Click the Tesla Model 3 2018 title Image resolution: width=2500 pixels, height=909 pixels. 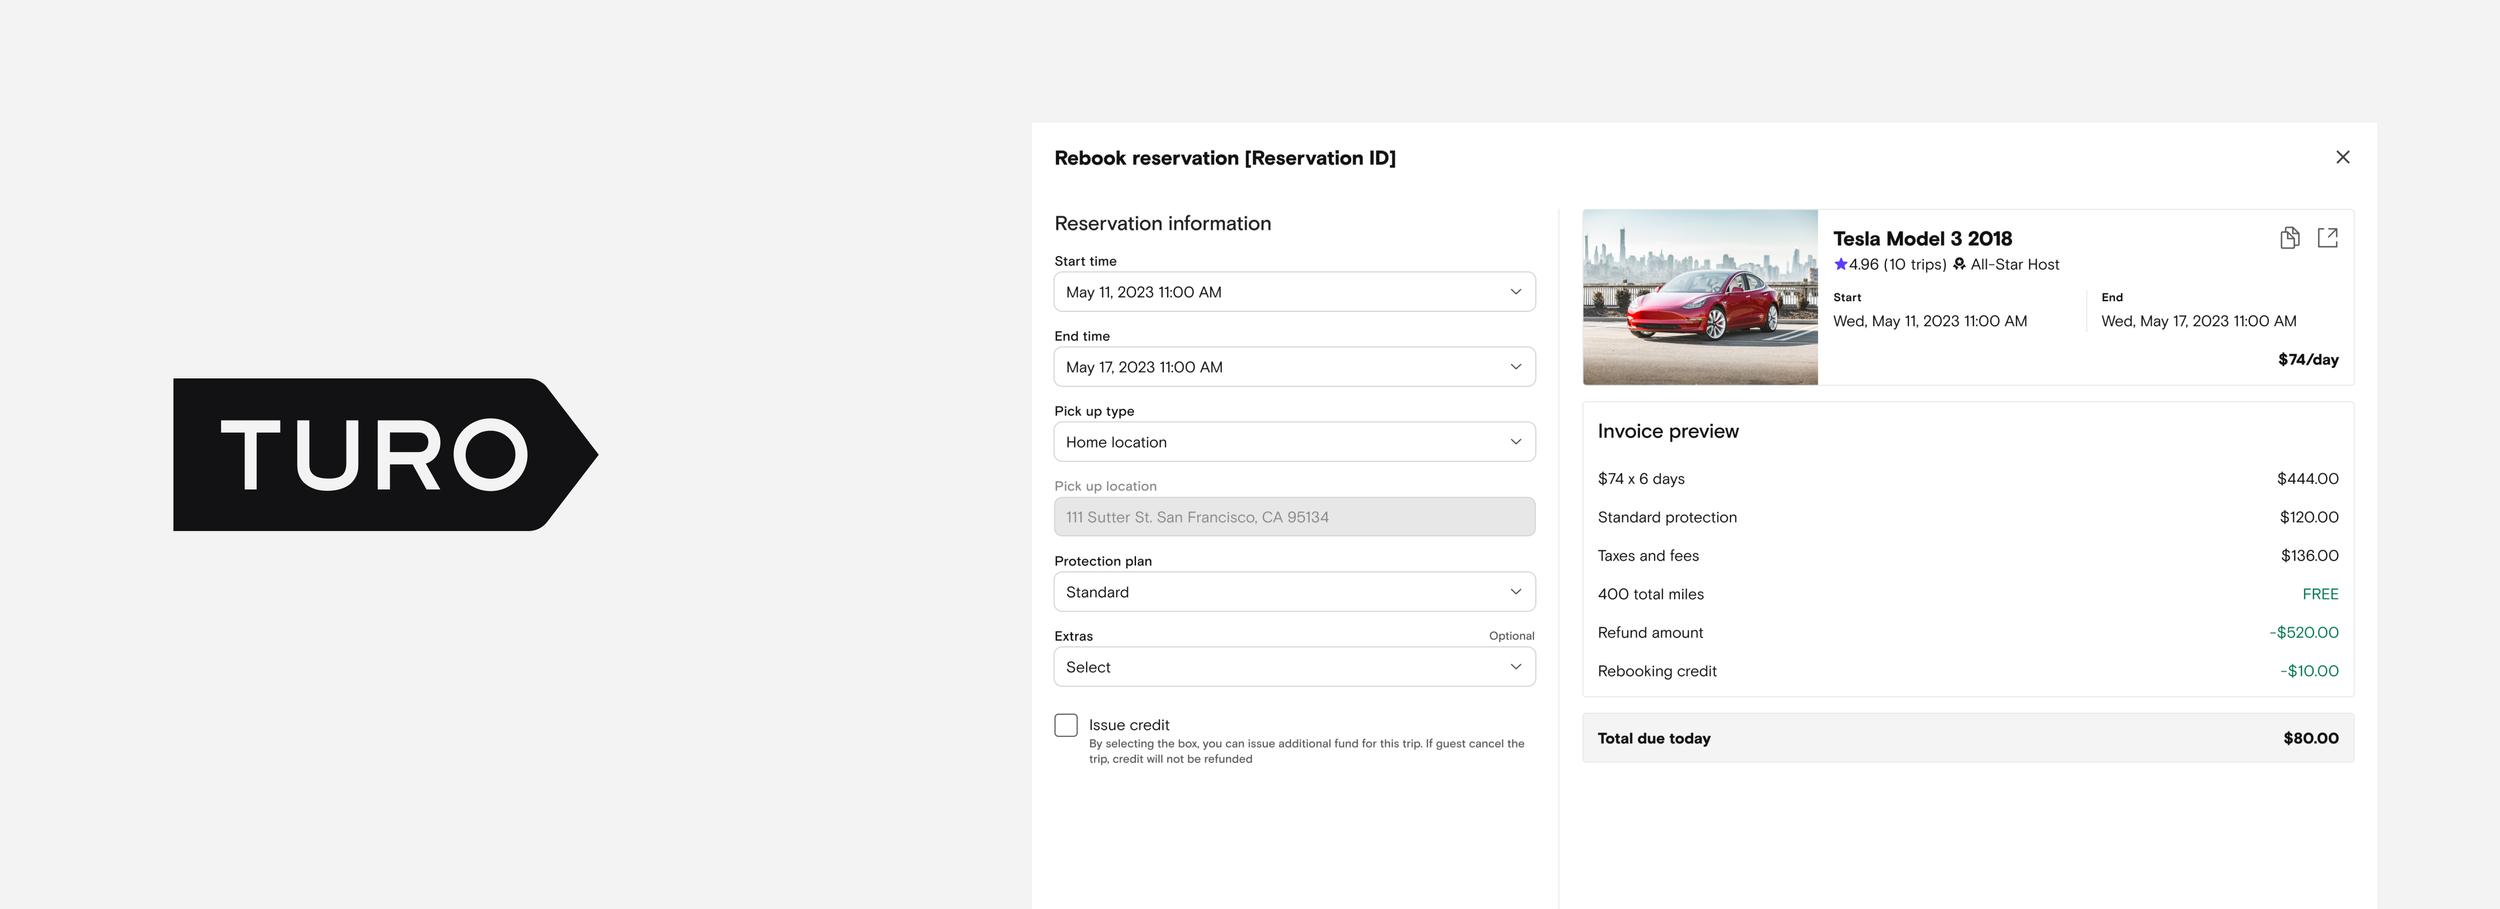[1922, 239]
